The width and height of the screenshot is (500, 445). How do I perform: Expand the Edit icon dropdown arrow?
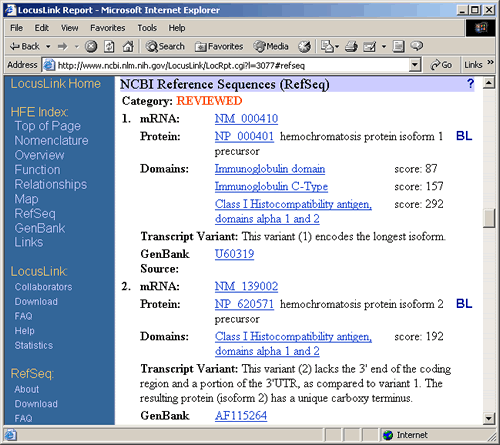tap(384, 46)
